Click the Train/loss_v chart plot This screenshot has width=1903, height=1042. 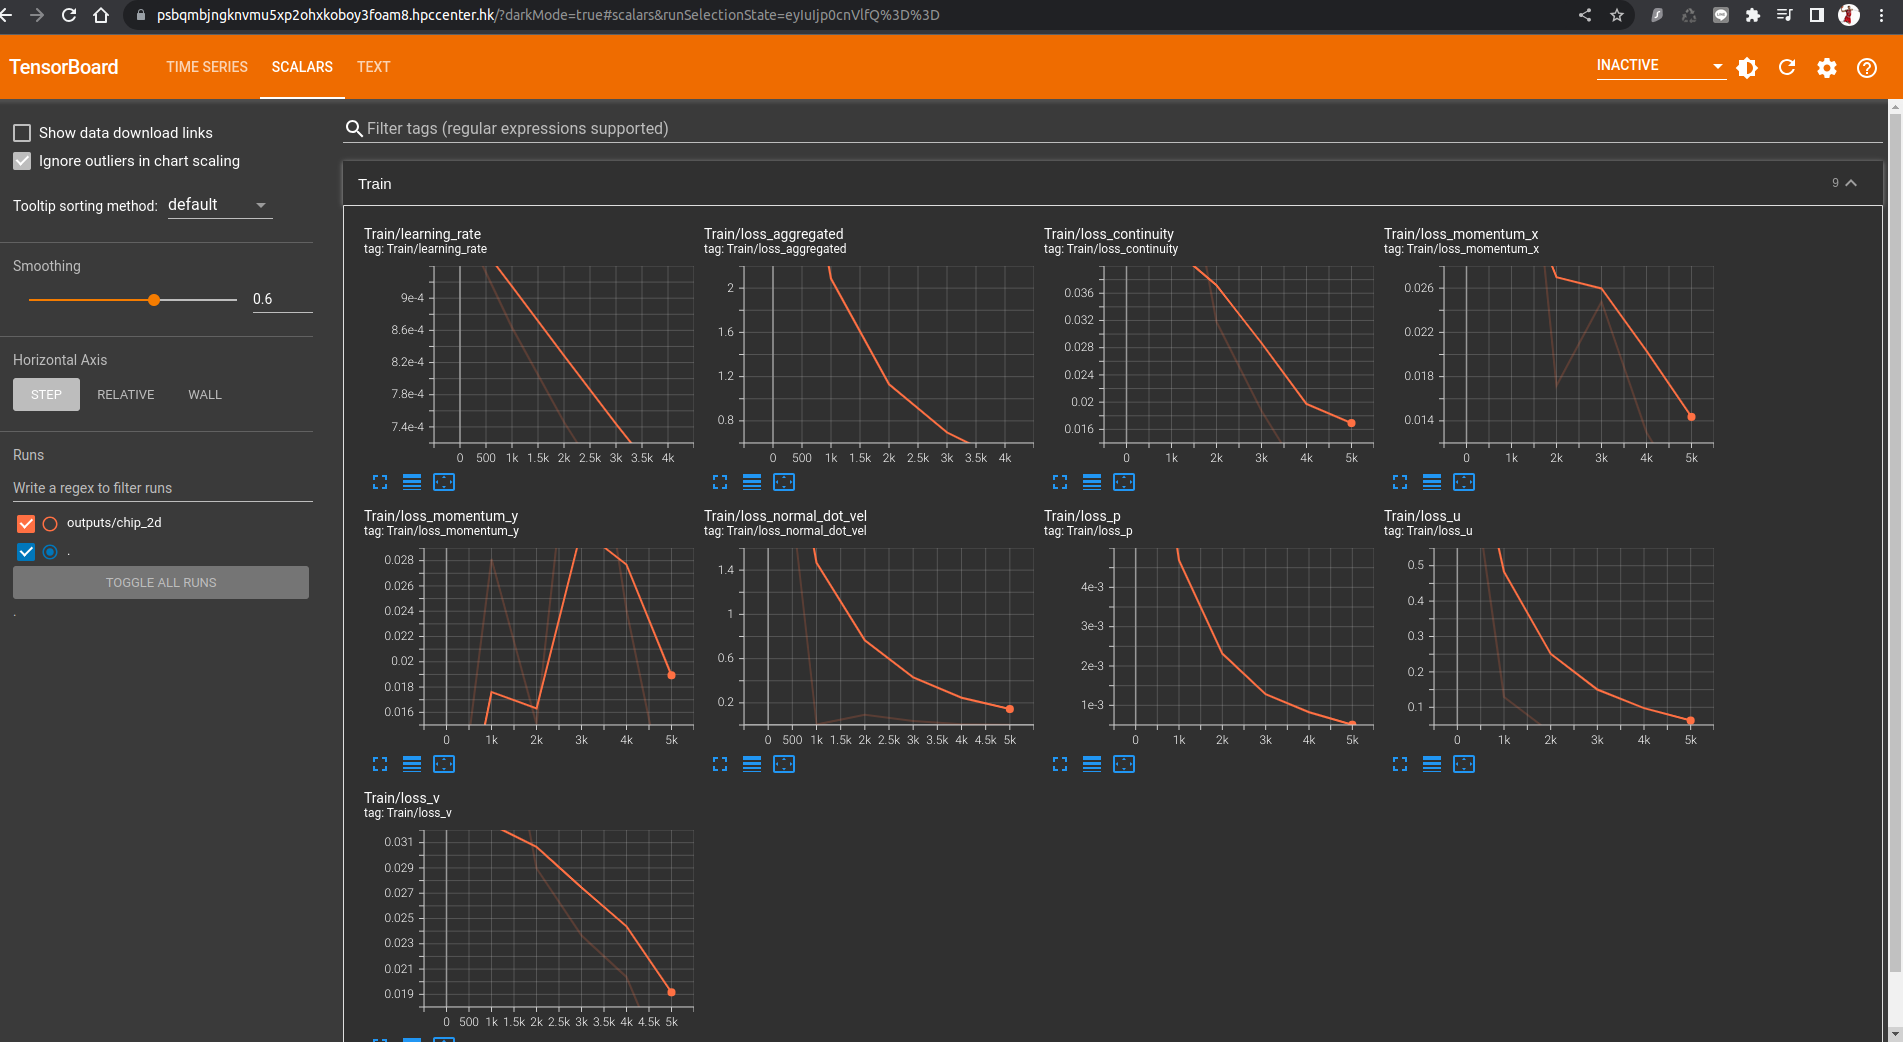coord(560,919)
